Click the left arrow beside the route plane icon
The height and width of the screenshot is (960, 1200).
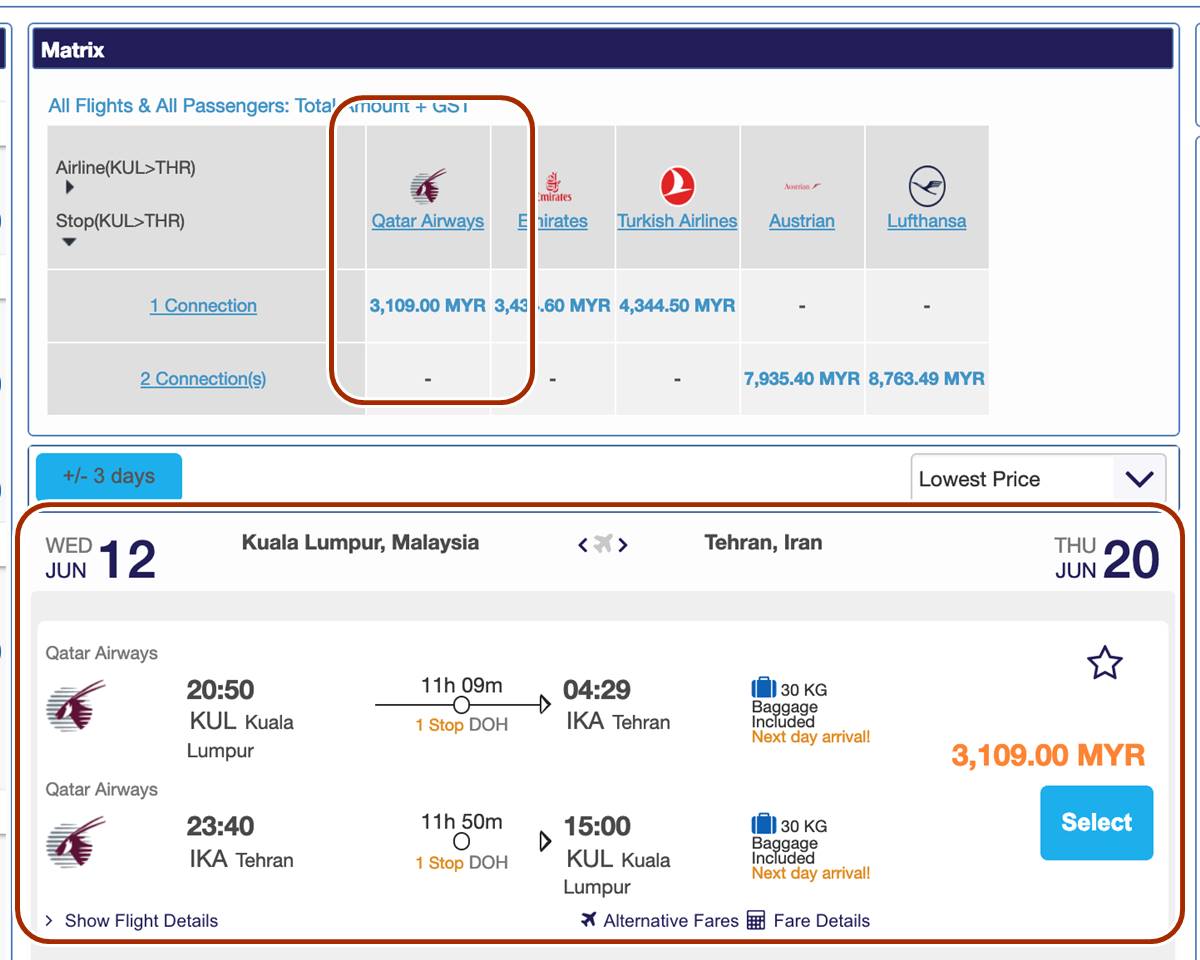coord(582,545)
